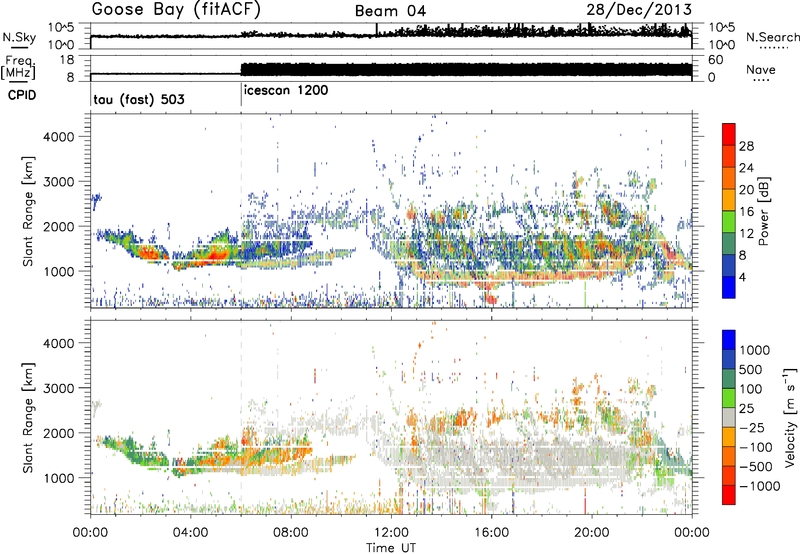Viewport: 800px width, 554px height.
Task: Click the '1000' tick on Velocity color bar
Action: (x=755, y=350)
